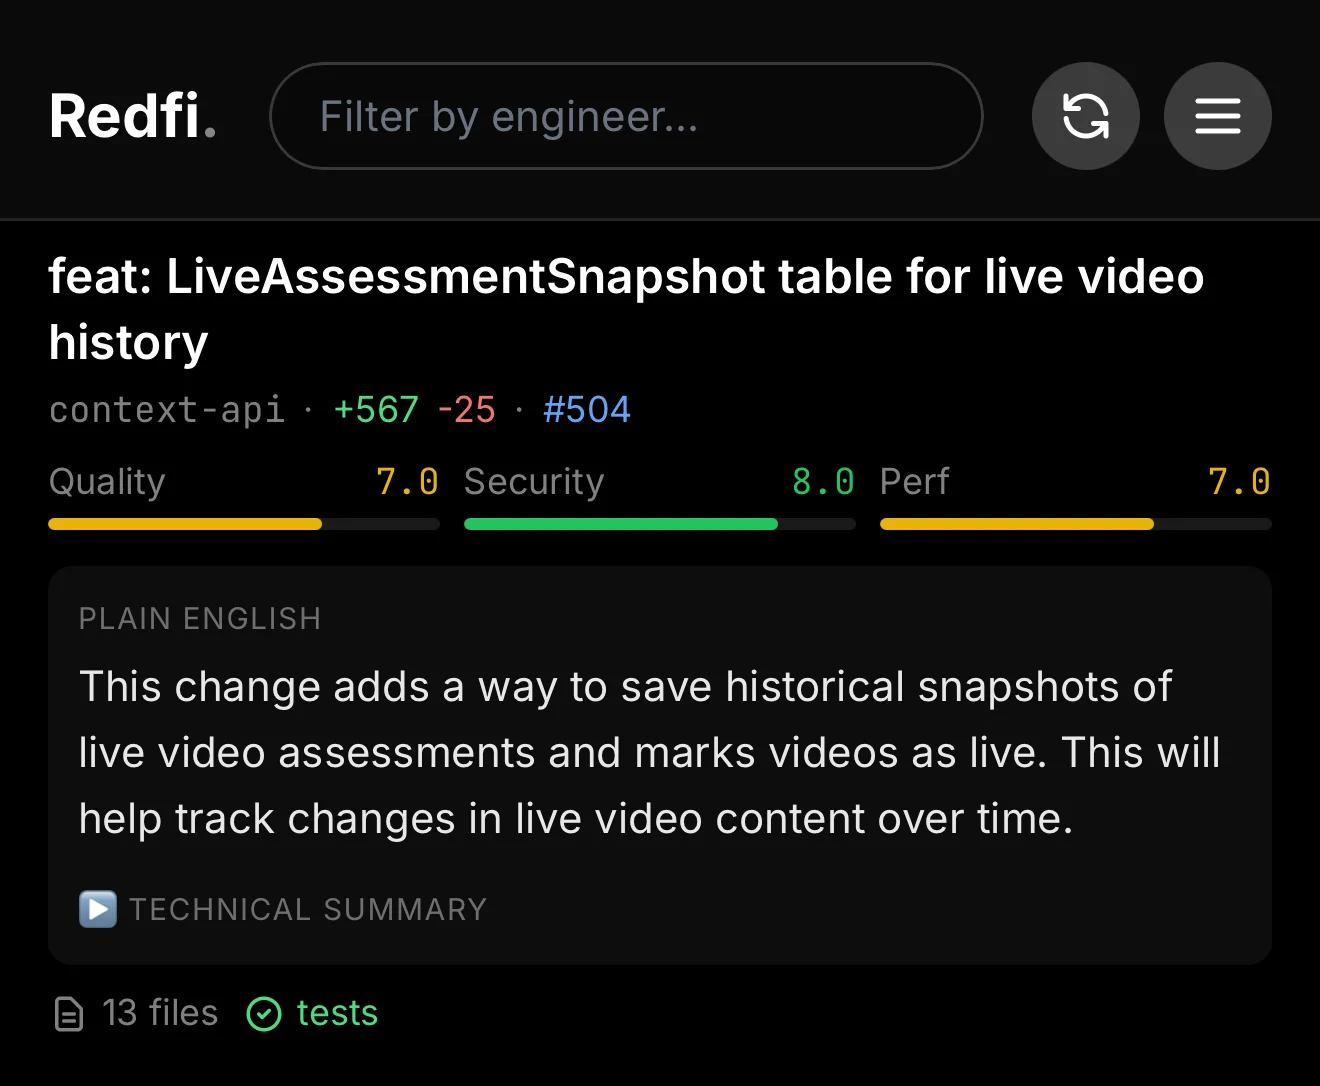Expand the Technical Summary section
This screenshot has width=1320, height=1086.
pyautogui.click(x=305, y=909)
